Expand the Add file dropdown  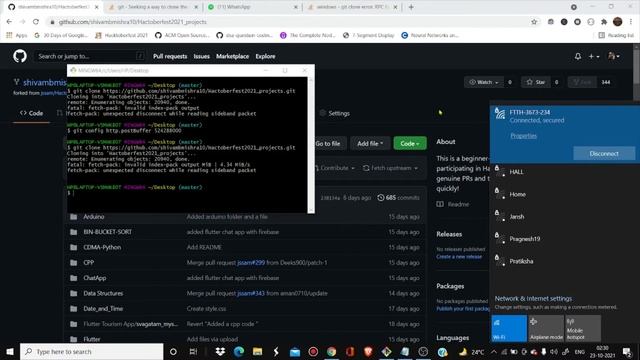click(x=370, y=143)
